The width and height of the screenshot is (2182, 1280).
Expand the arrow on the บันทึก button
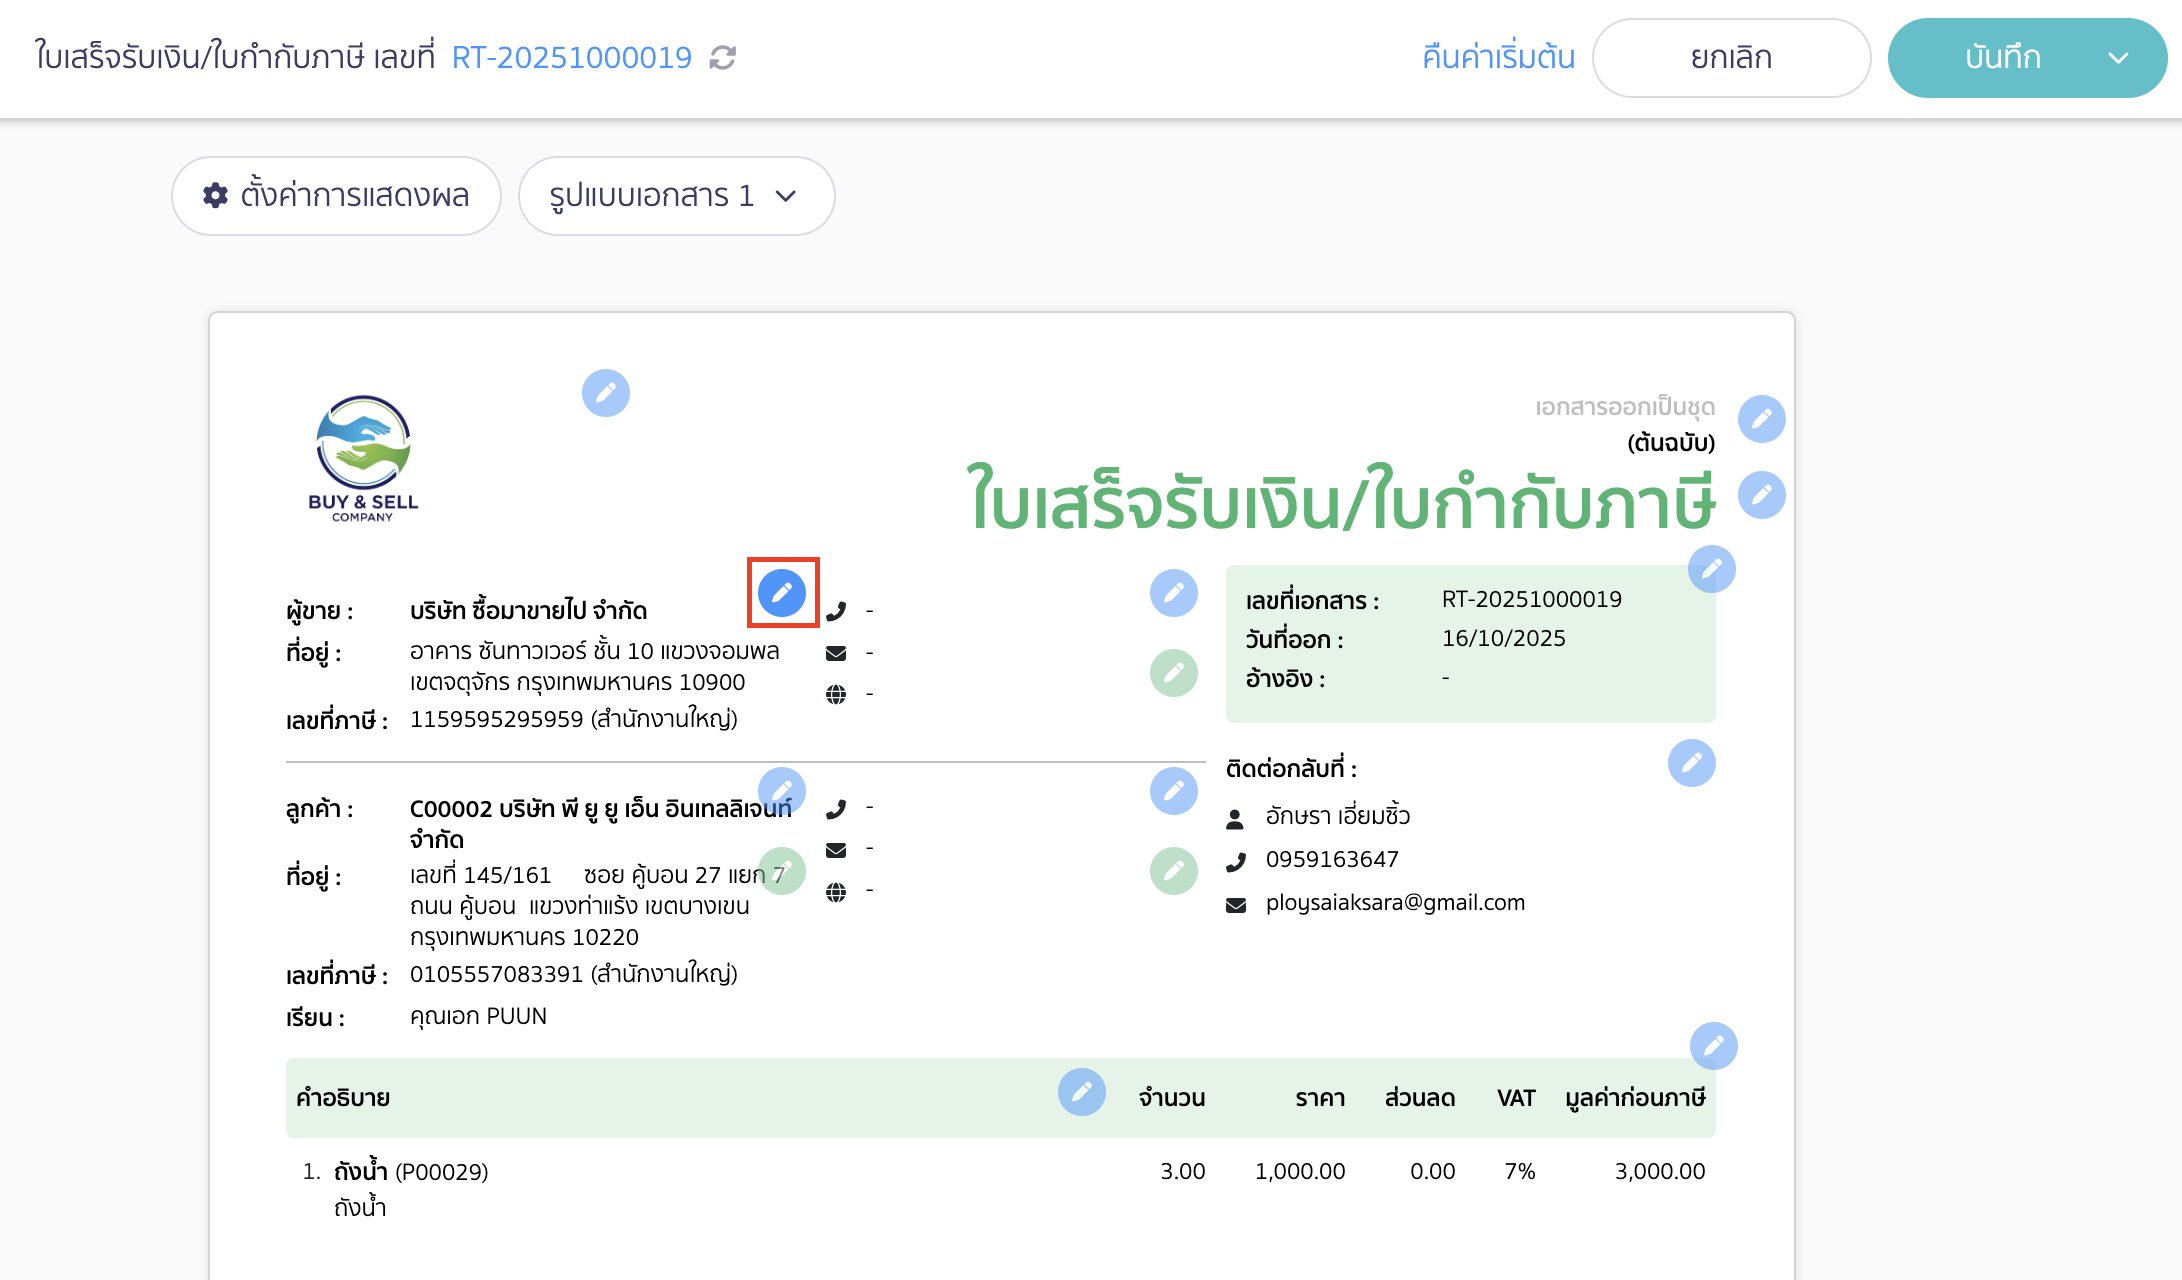click(2117, 58)
